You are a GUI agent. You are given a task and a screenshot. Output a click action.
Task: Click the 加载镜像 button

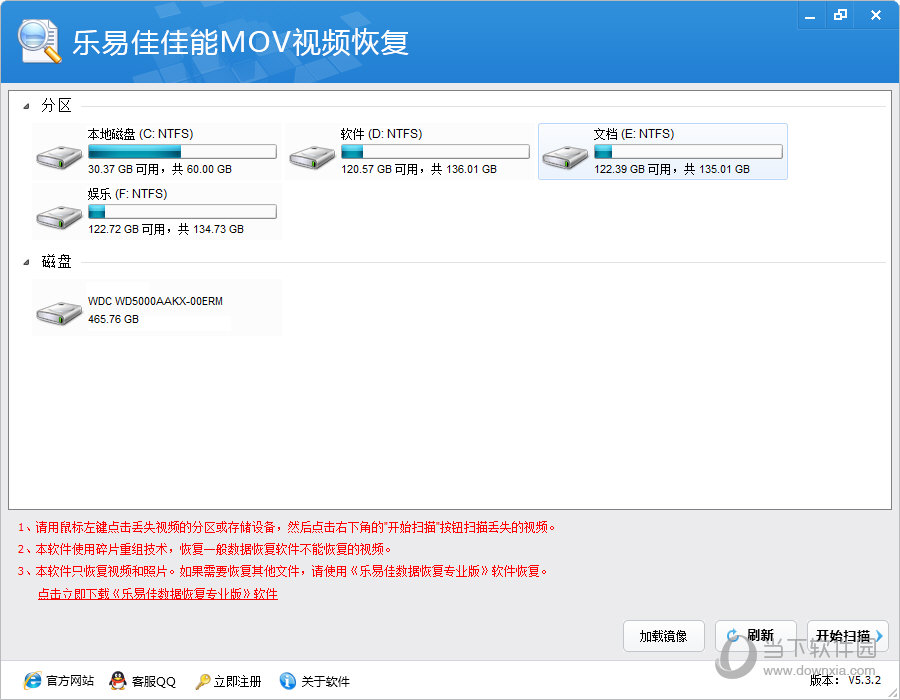coord(664,636)
